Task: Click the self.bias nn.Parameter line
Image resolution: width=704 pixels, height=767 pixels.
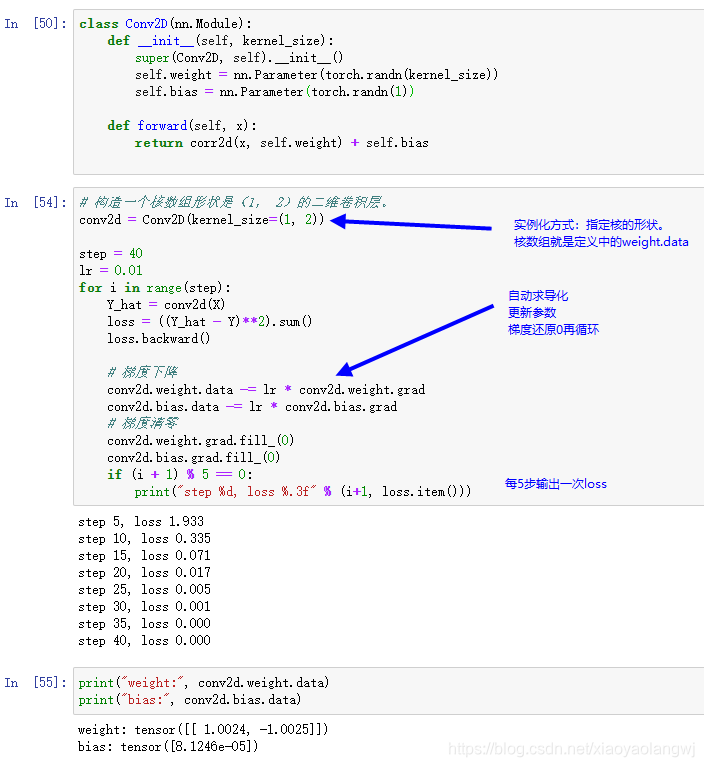Action: click(274, 91)
